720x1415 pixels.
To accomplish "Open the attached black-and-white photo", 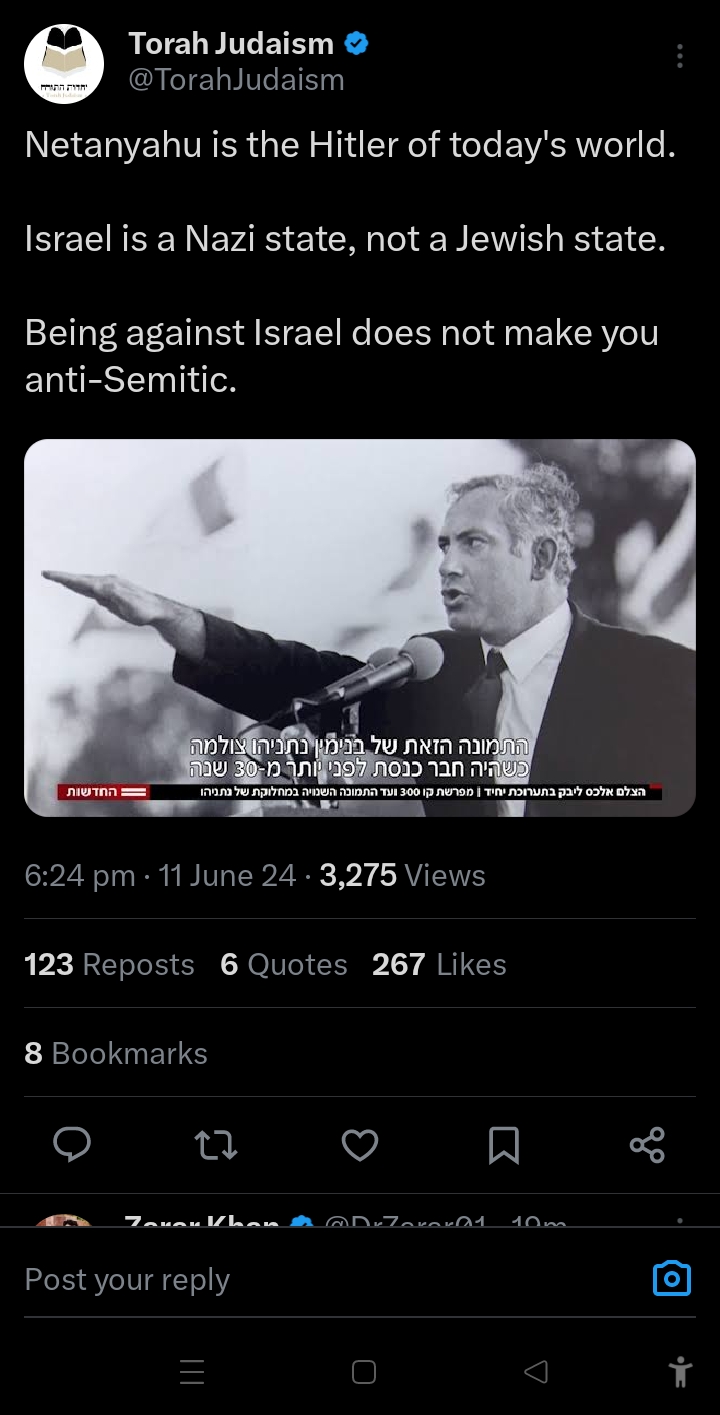I will pos(360,628).
